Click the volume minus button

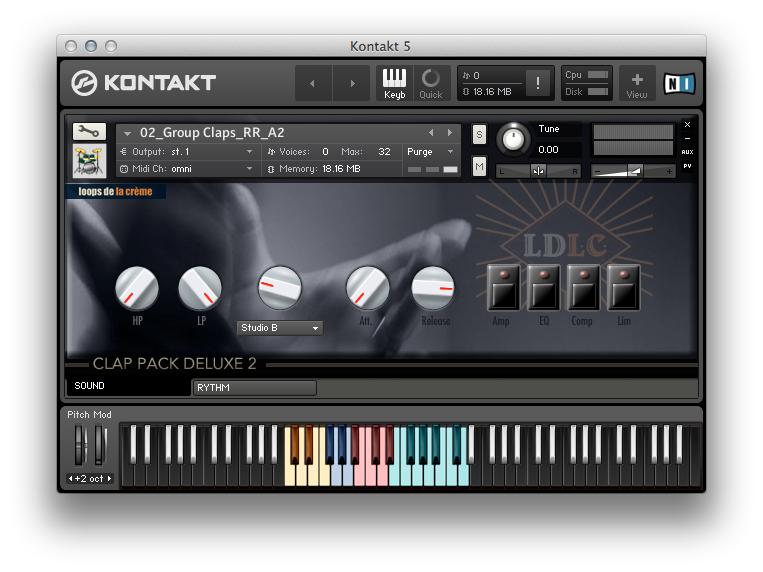(598, 171)
